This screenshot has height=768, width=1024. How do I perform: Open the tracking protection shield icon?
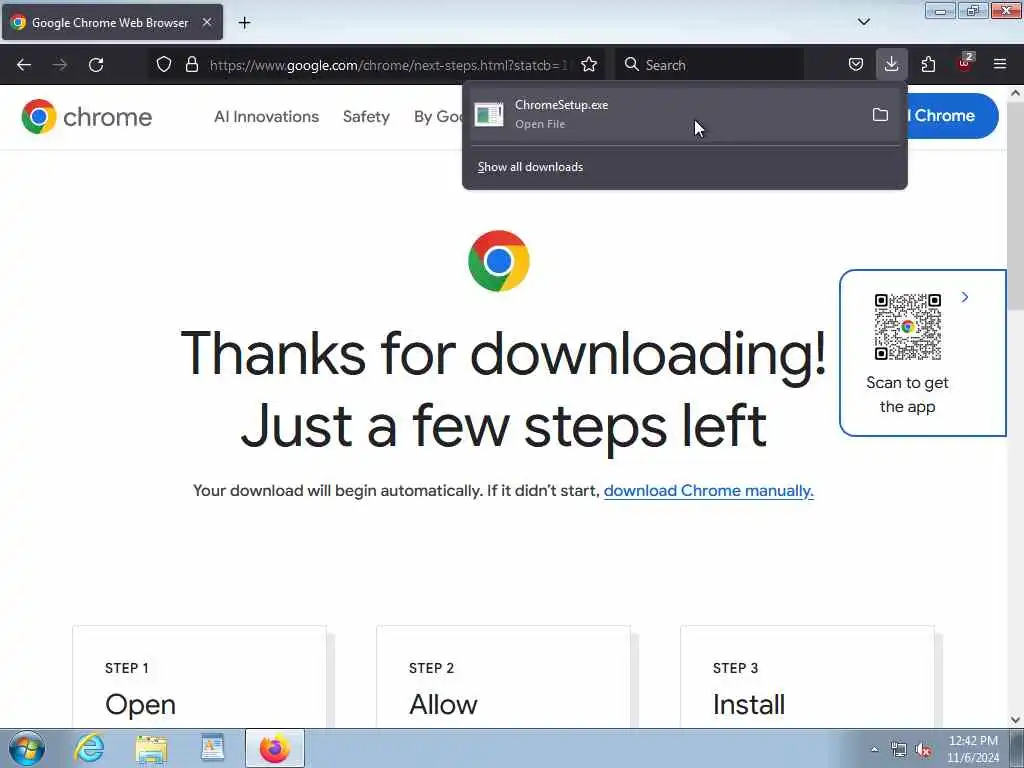(164, 64)
